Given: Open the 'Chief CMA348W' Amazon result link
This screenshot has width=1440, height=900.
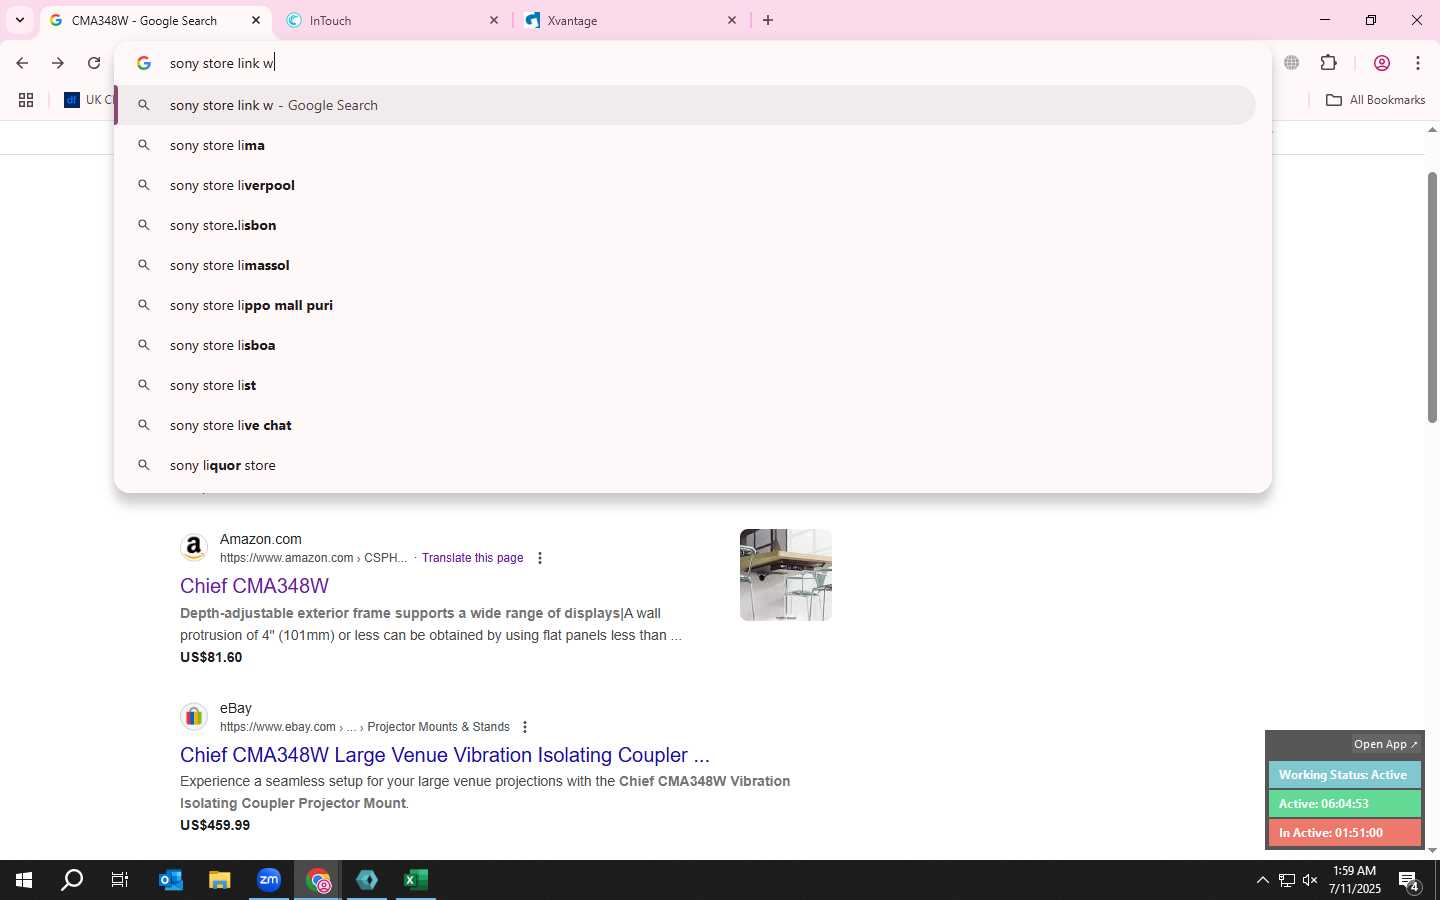Looking at the screenshot, I should [254, 586].
